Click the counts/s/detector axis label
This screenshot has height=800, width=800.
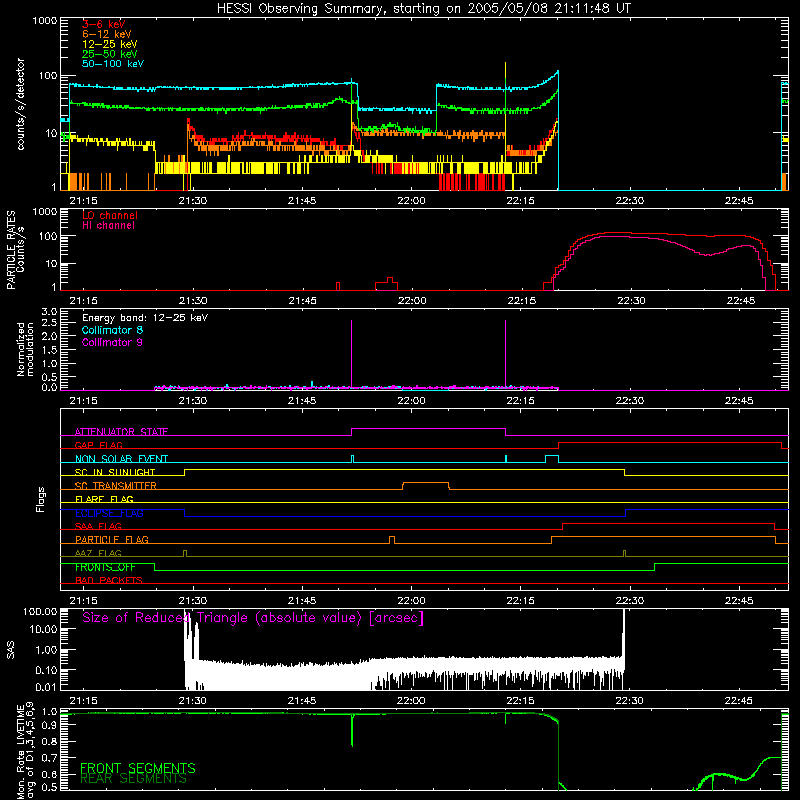click(20, 104)
